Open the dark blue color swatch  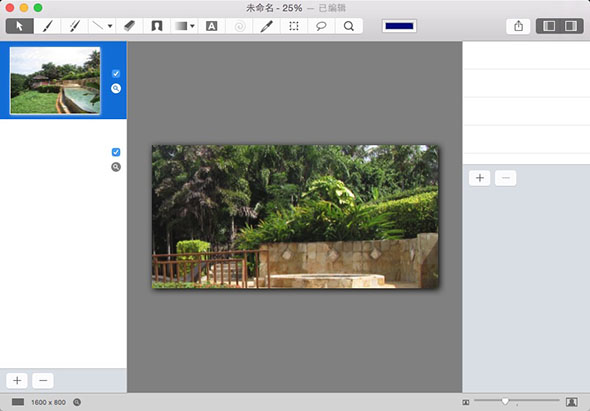(399, 26)
